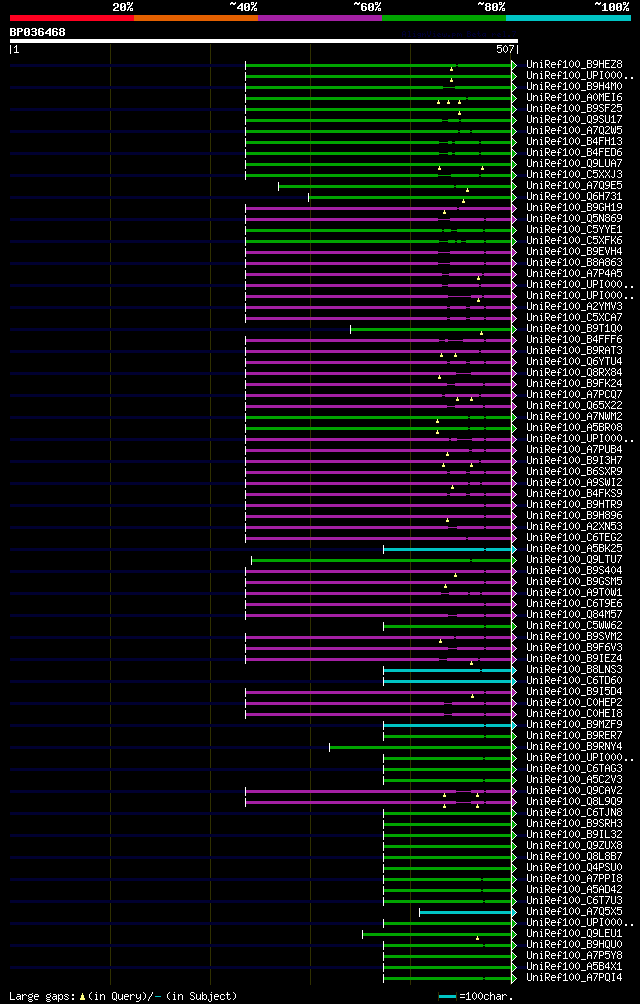
Task: Click the UniRef100_A2YMV3 label
Action: (574, 307)
